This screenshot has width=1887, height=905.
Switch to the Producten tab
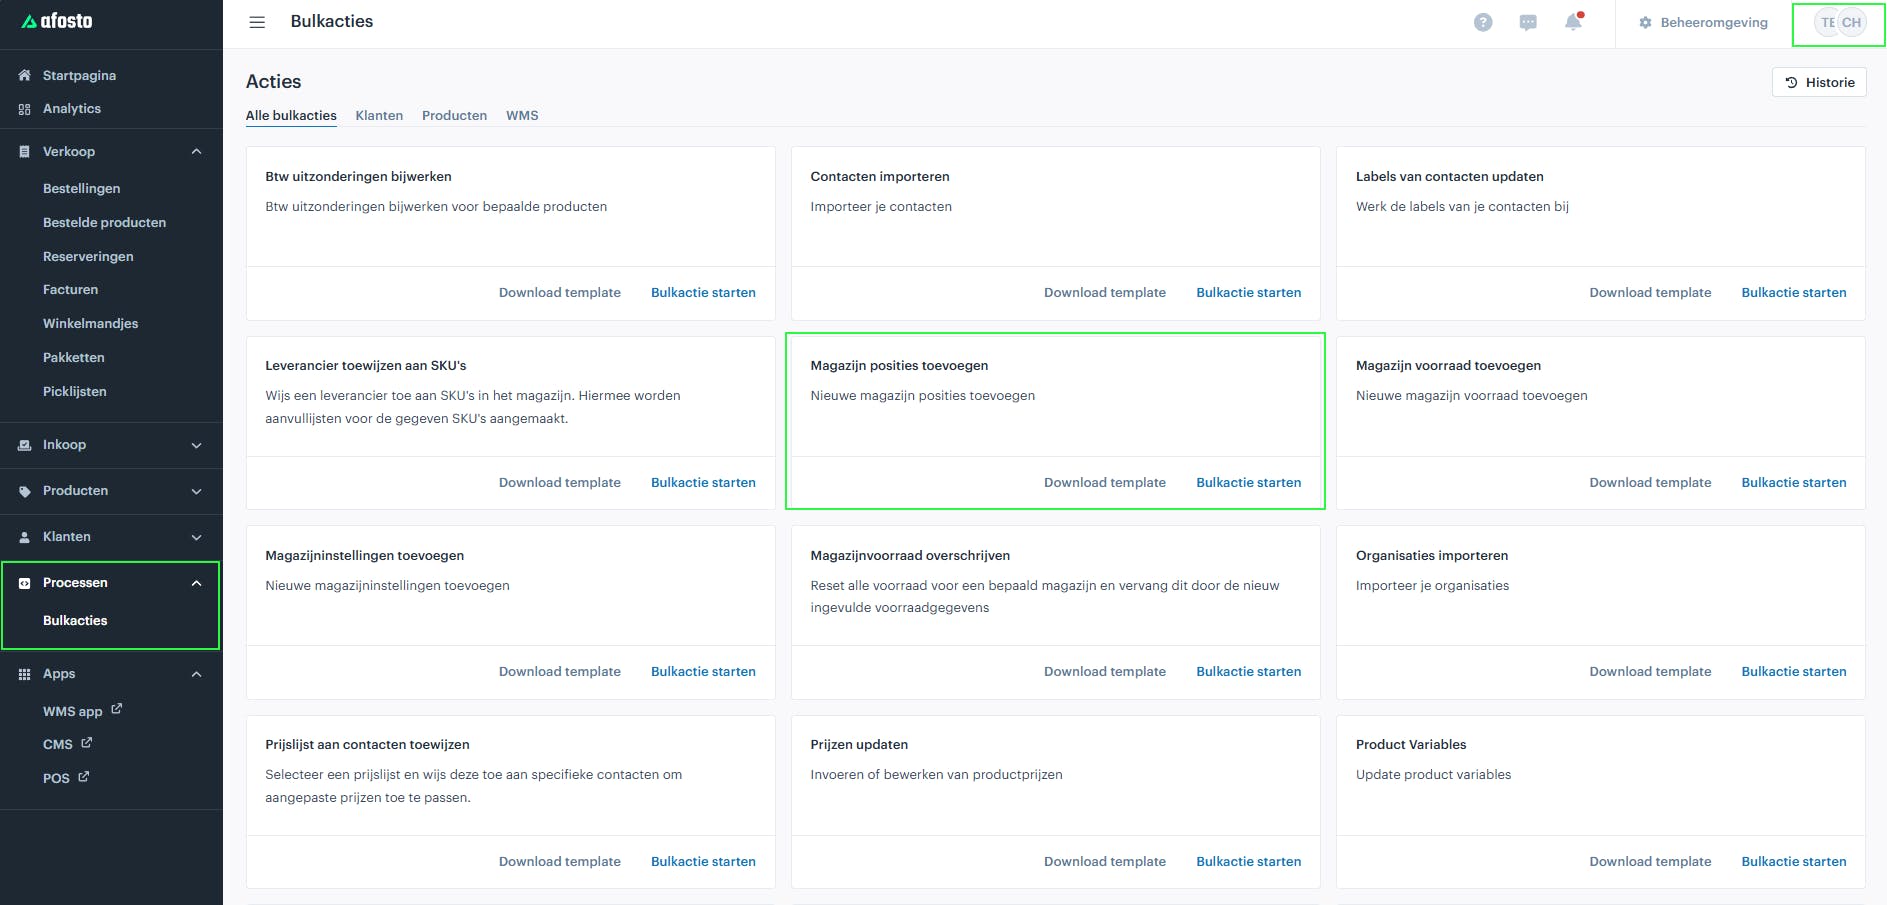[x=454, y=116]
